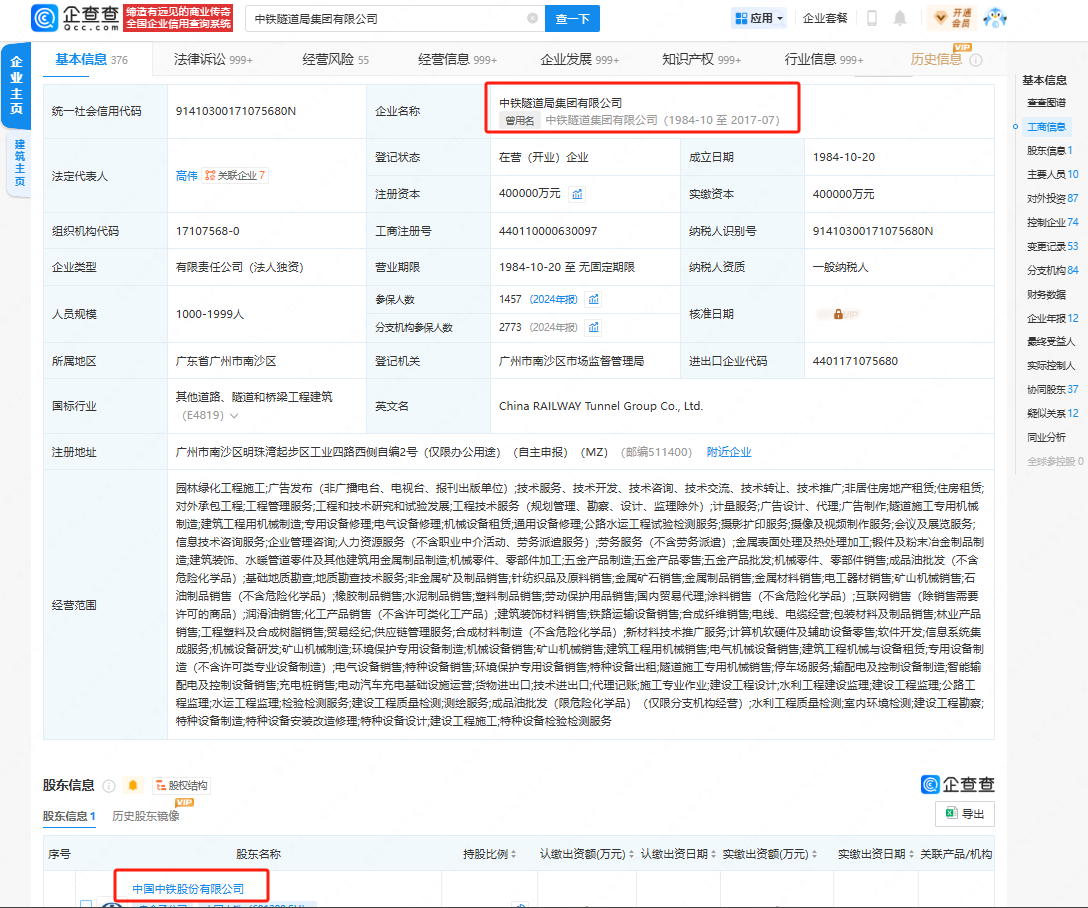Jump to 实际控制人 in right sidebar

[x=1051, y=366]
